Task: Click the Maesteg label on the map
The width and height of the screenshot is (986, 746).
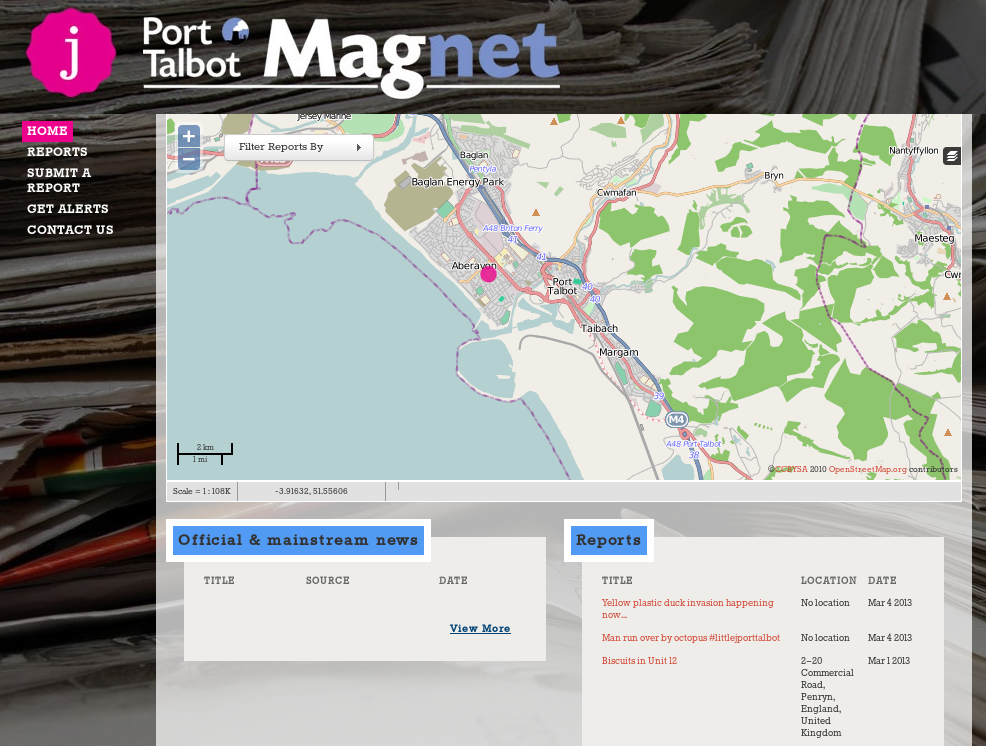Action: pyautogui.click(x=934, y=238)
